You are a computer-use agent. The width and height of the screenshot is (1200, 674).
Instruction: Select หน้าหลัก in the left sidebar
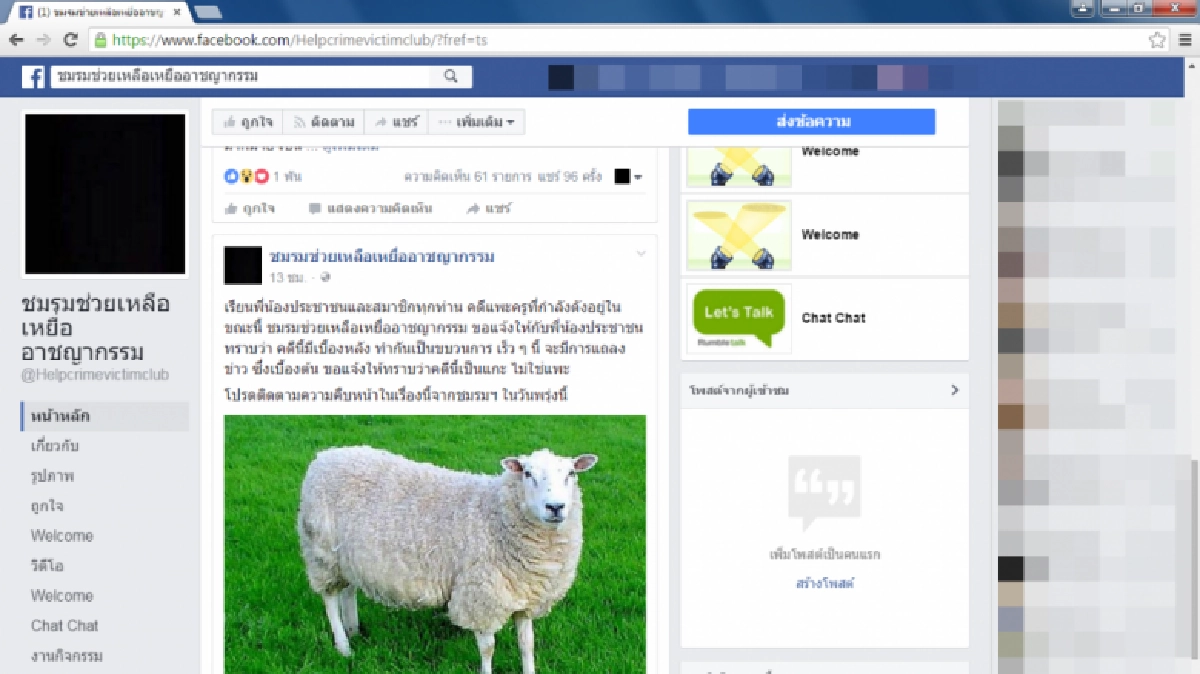[x=104, y=416]
